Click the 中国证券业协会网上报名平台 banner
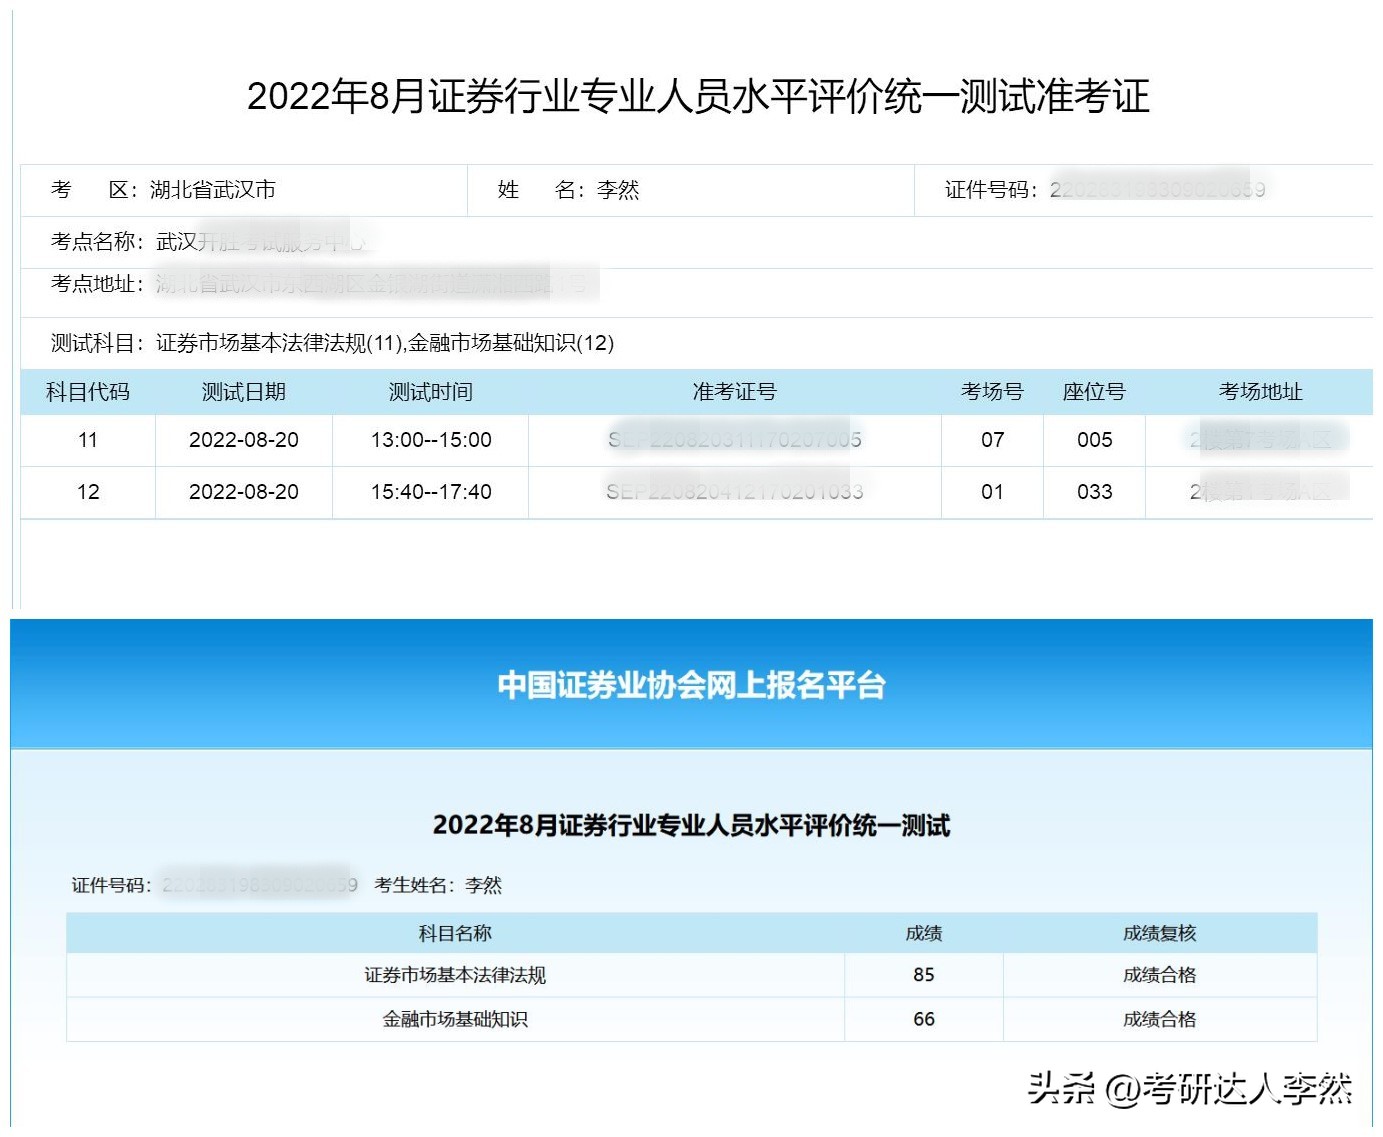This screenshot has width=1383, height=1137. [x=691, y=686]
